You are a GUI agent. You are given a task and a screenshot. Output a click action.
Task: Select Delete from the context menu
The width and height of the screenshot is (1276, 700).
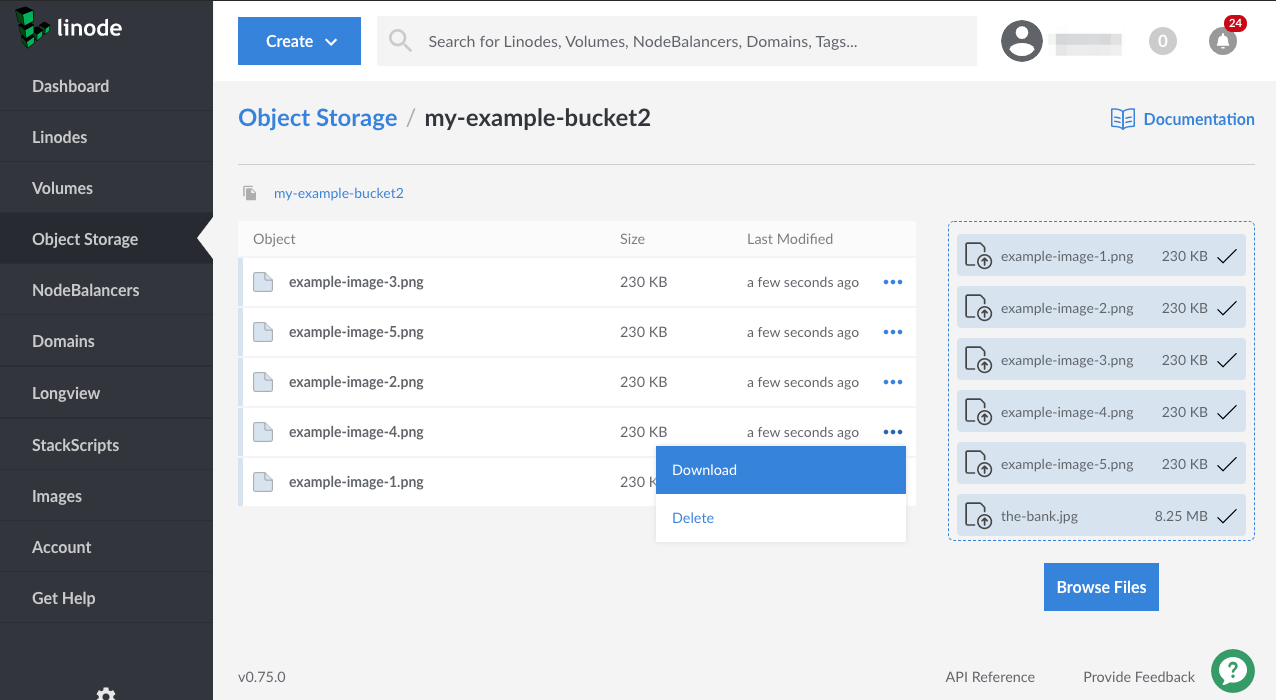pyautogui.click(x=694, y=518)
